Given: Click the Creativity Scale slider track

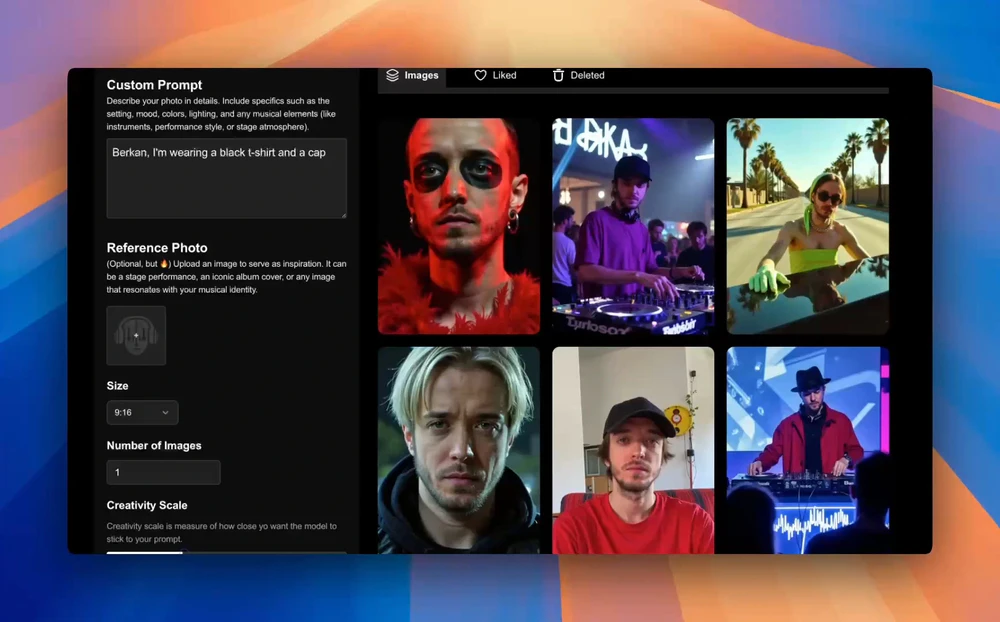Looking at the screenshot, I should pyautogui.click(x=226, y=551).
